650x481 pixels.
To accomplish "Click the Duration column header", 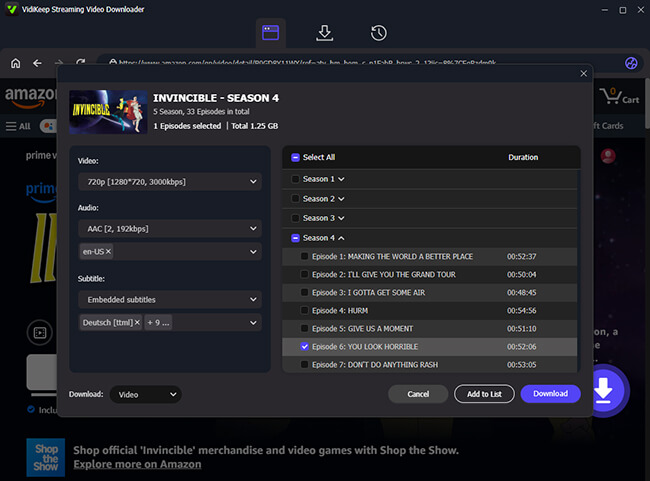I will (x=523, y=157).
